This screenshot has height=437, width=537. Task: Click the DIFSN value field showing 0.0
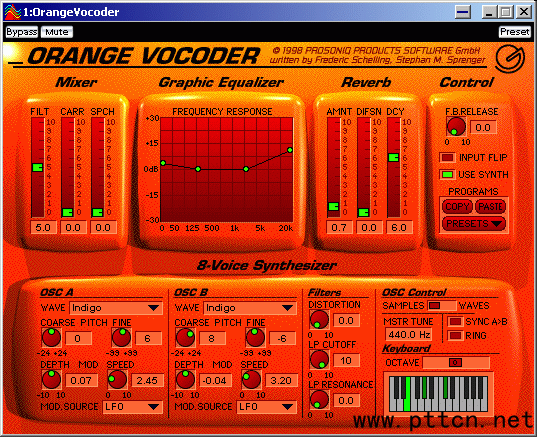(x=369, y=227)
